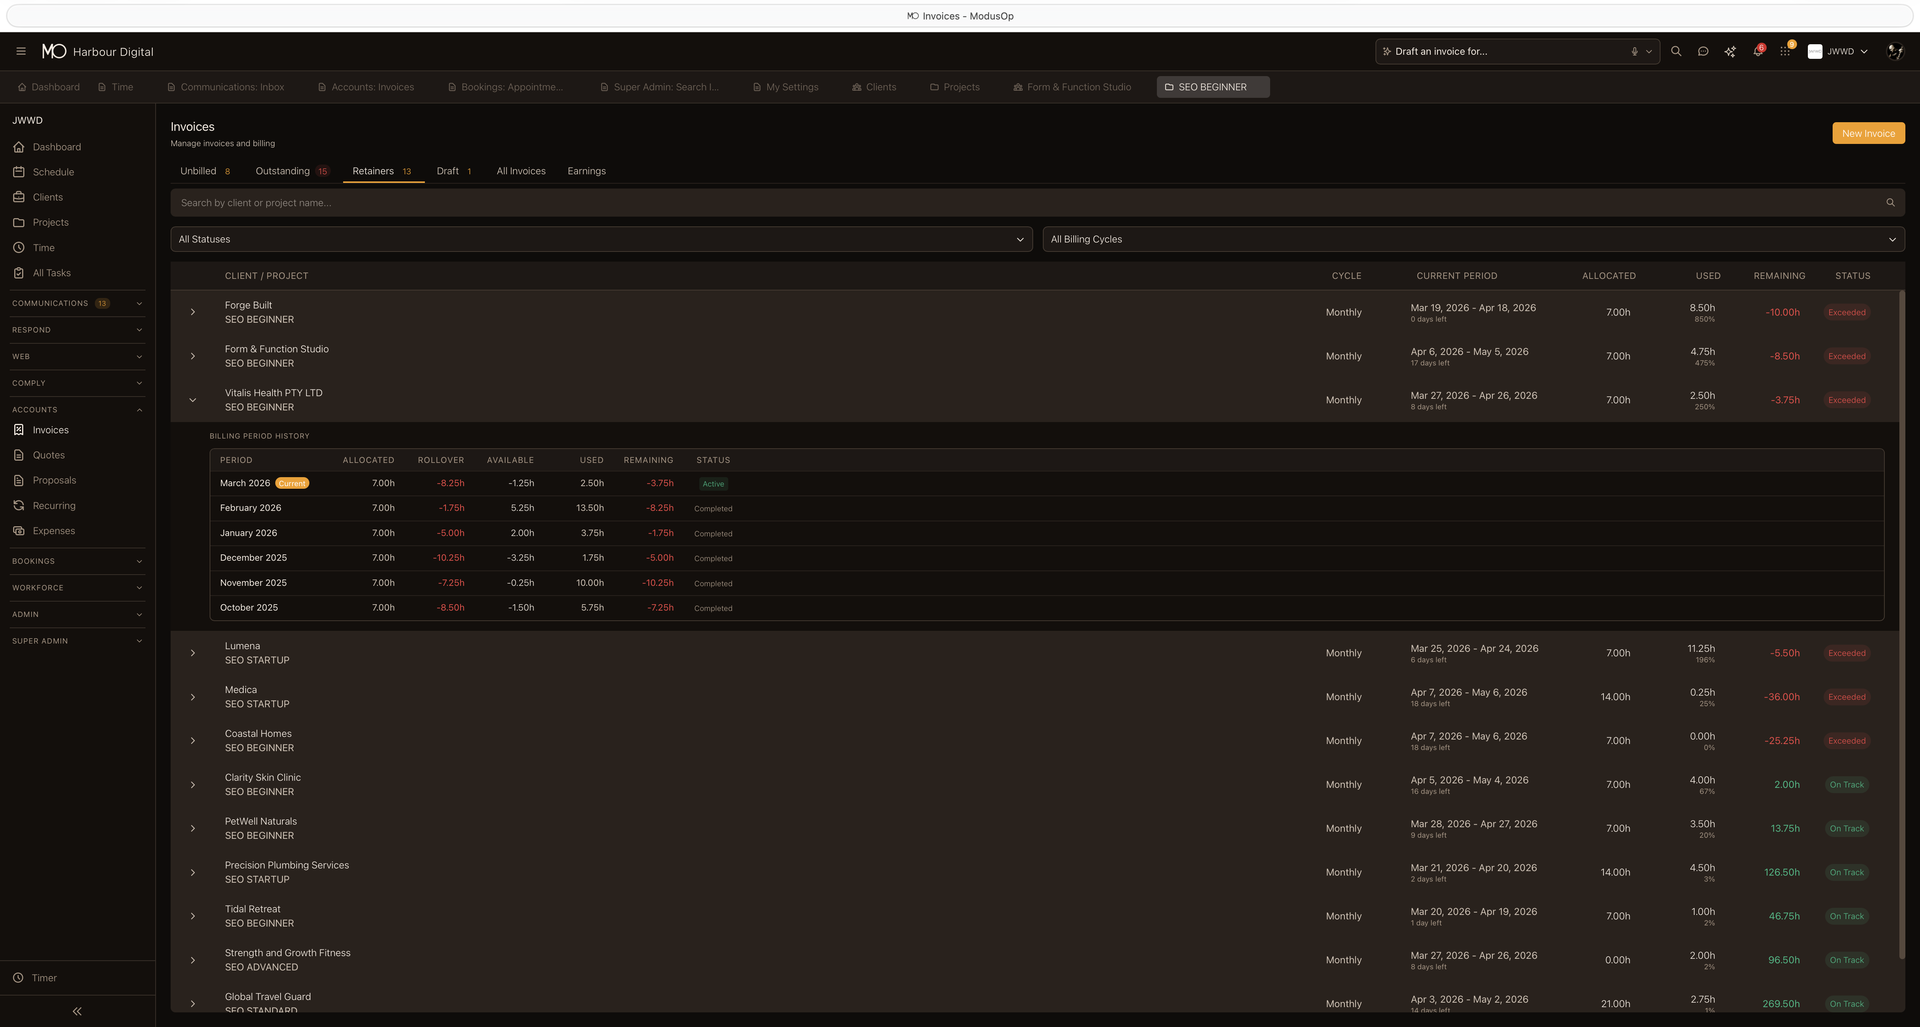Image resolution: width=1920 pixels, height=1027 pixels.
Task: Open global search with the magnifier icon
Action: (x=1676, y=51)
